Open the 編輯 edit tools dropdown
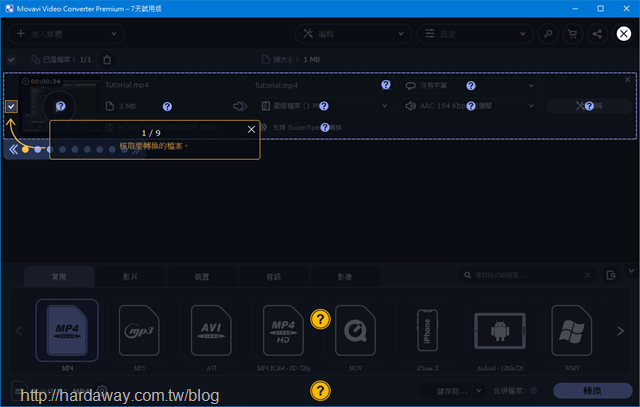The image size is (640, 407). tap(353, 34)
